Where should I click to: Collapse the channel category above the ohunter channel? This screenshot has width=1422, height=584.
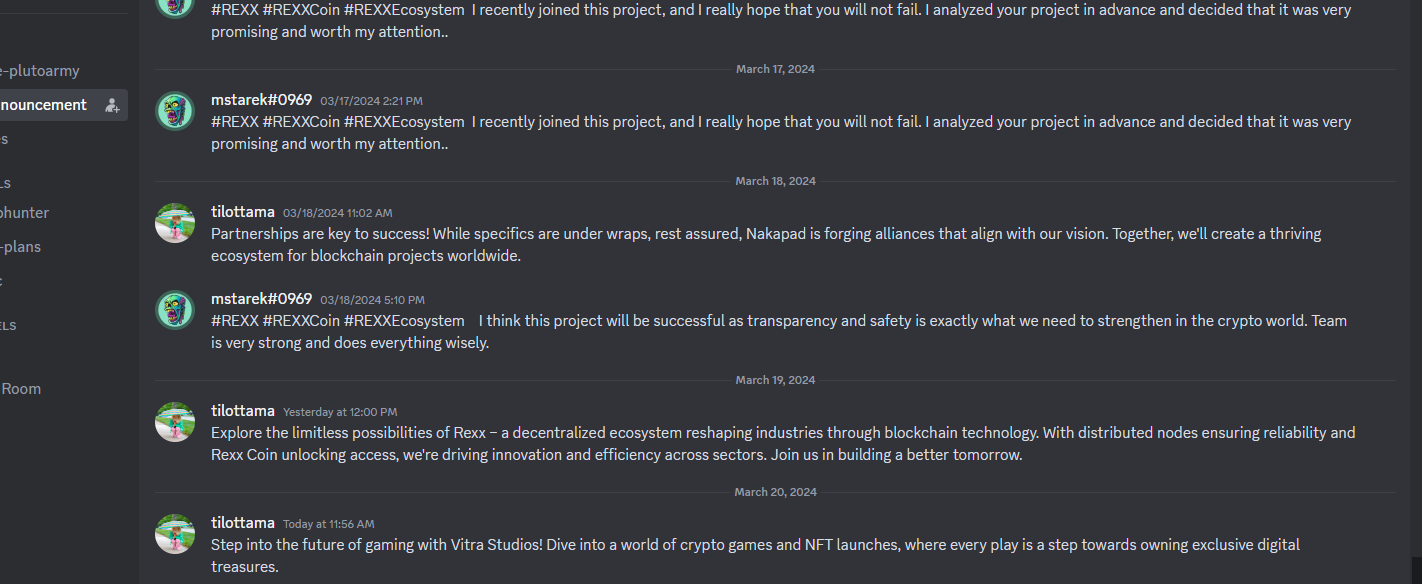6,183
